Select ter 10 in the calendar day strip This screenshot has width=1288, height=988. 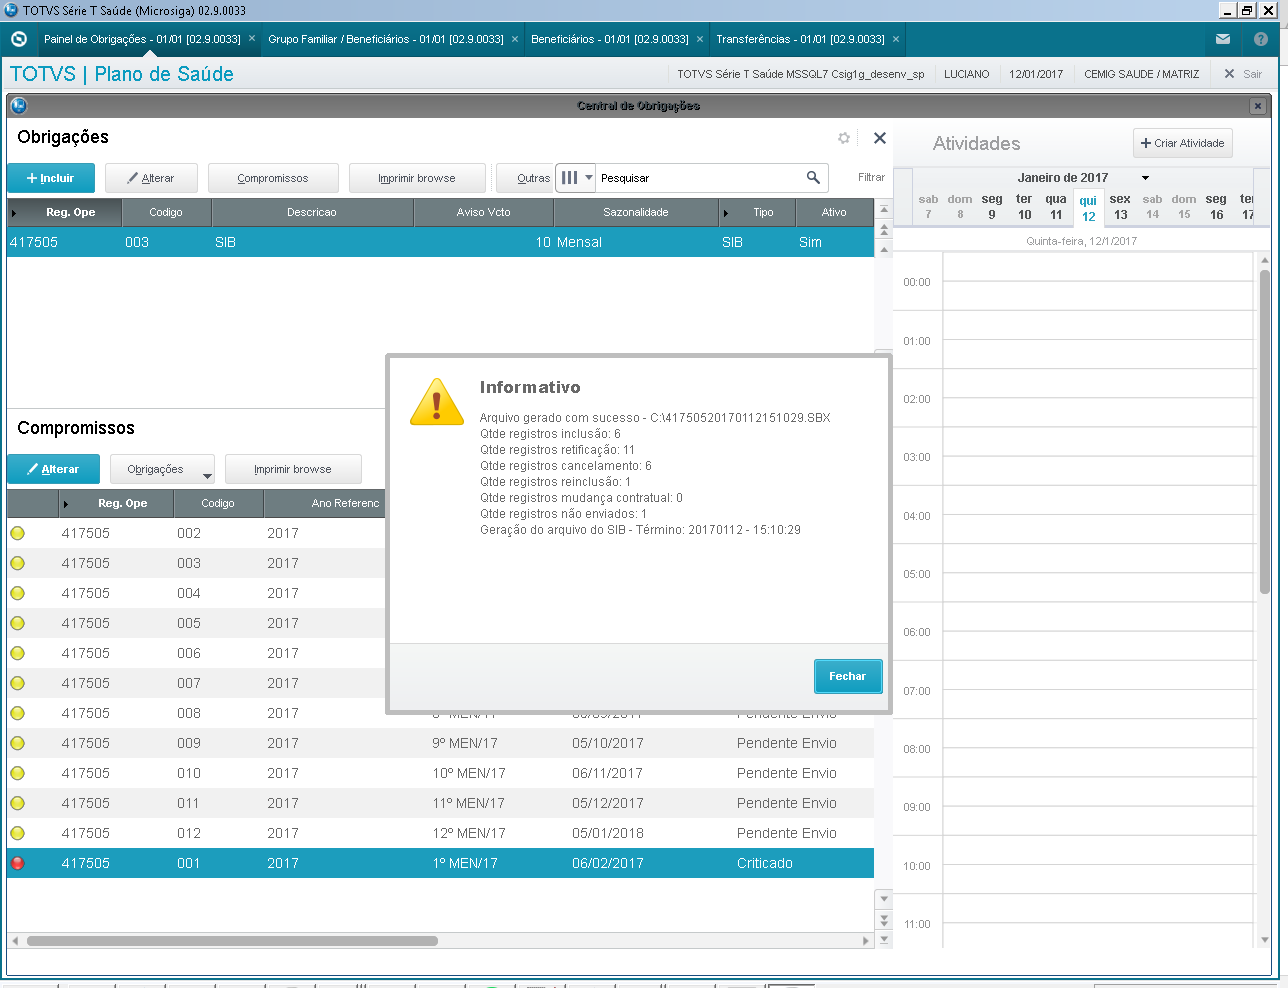(x=1024, y=207)
